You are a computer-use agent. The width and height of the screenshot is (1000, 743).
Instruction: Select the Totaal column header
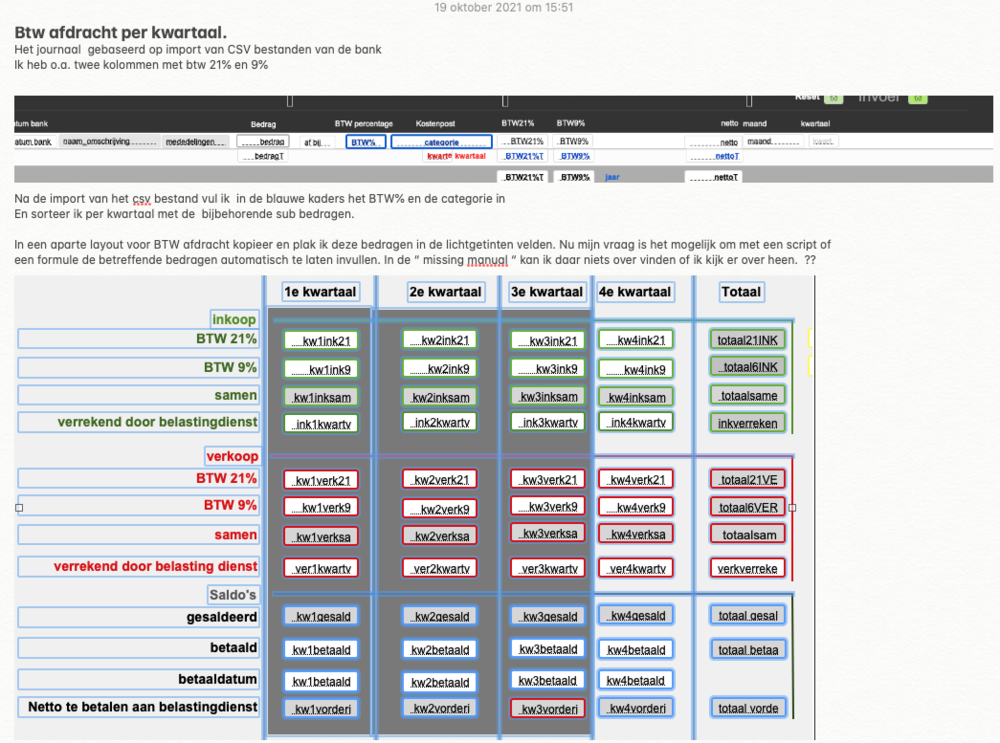pyautogui.click(x=741, y=292)
